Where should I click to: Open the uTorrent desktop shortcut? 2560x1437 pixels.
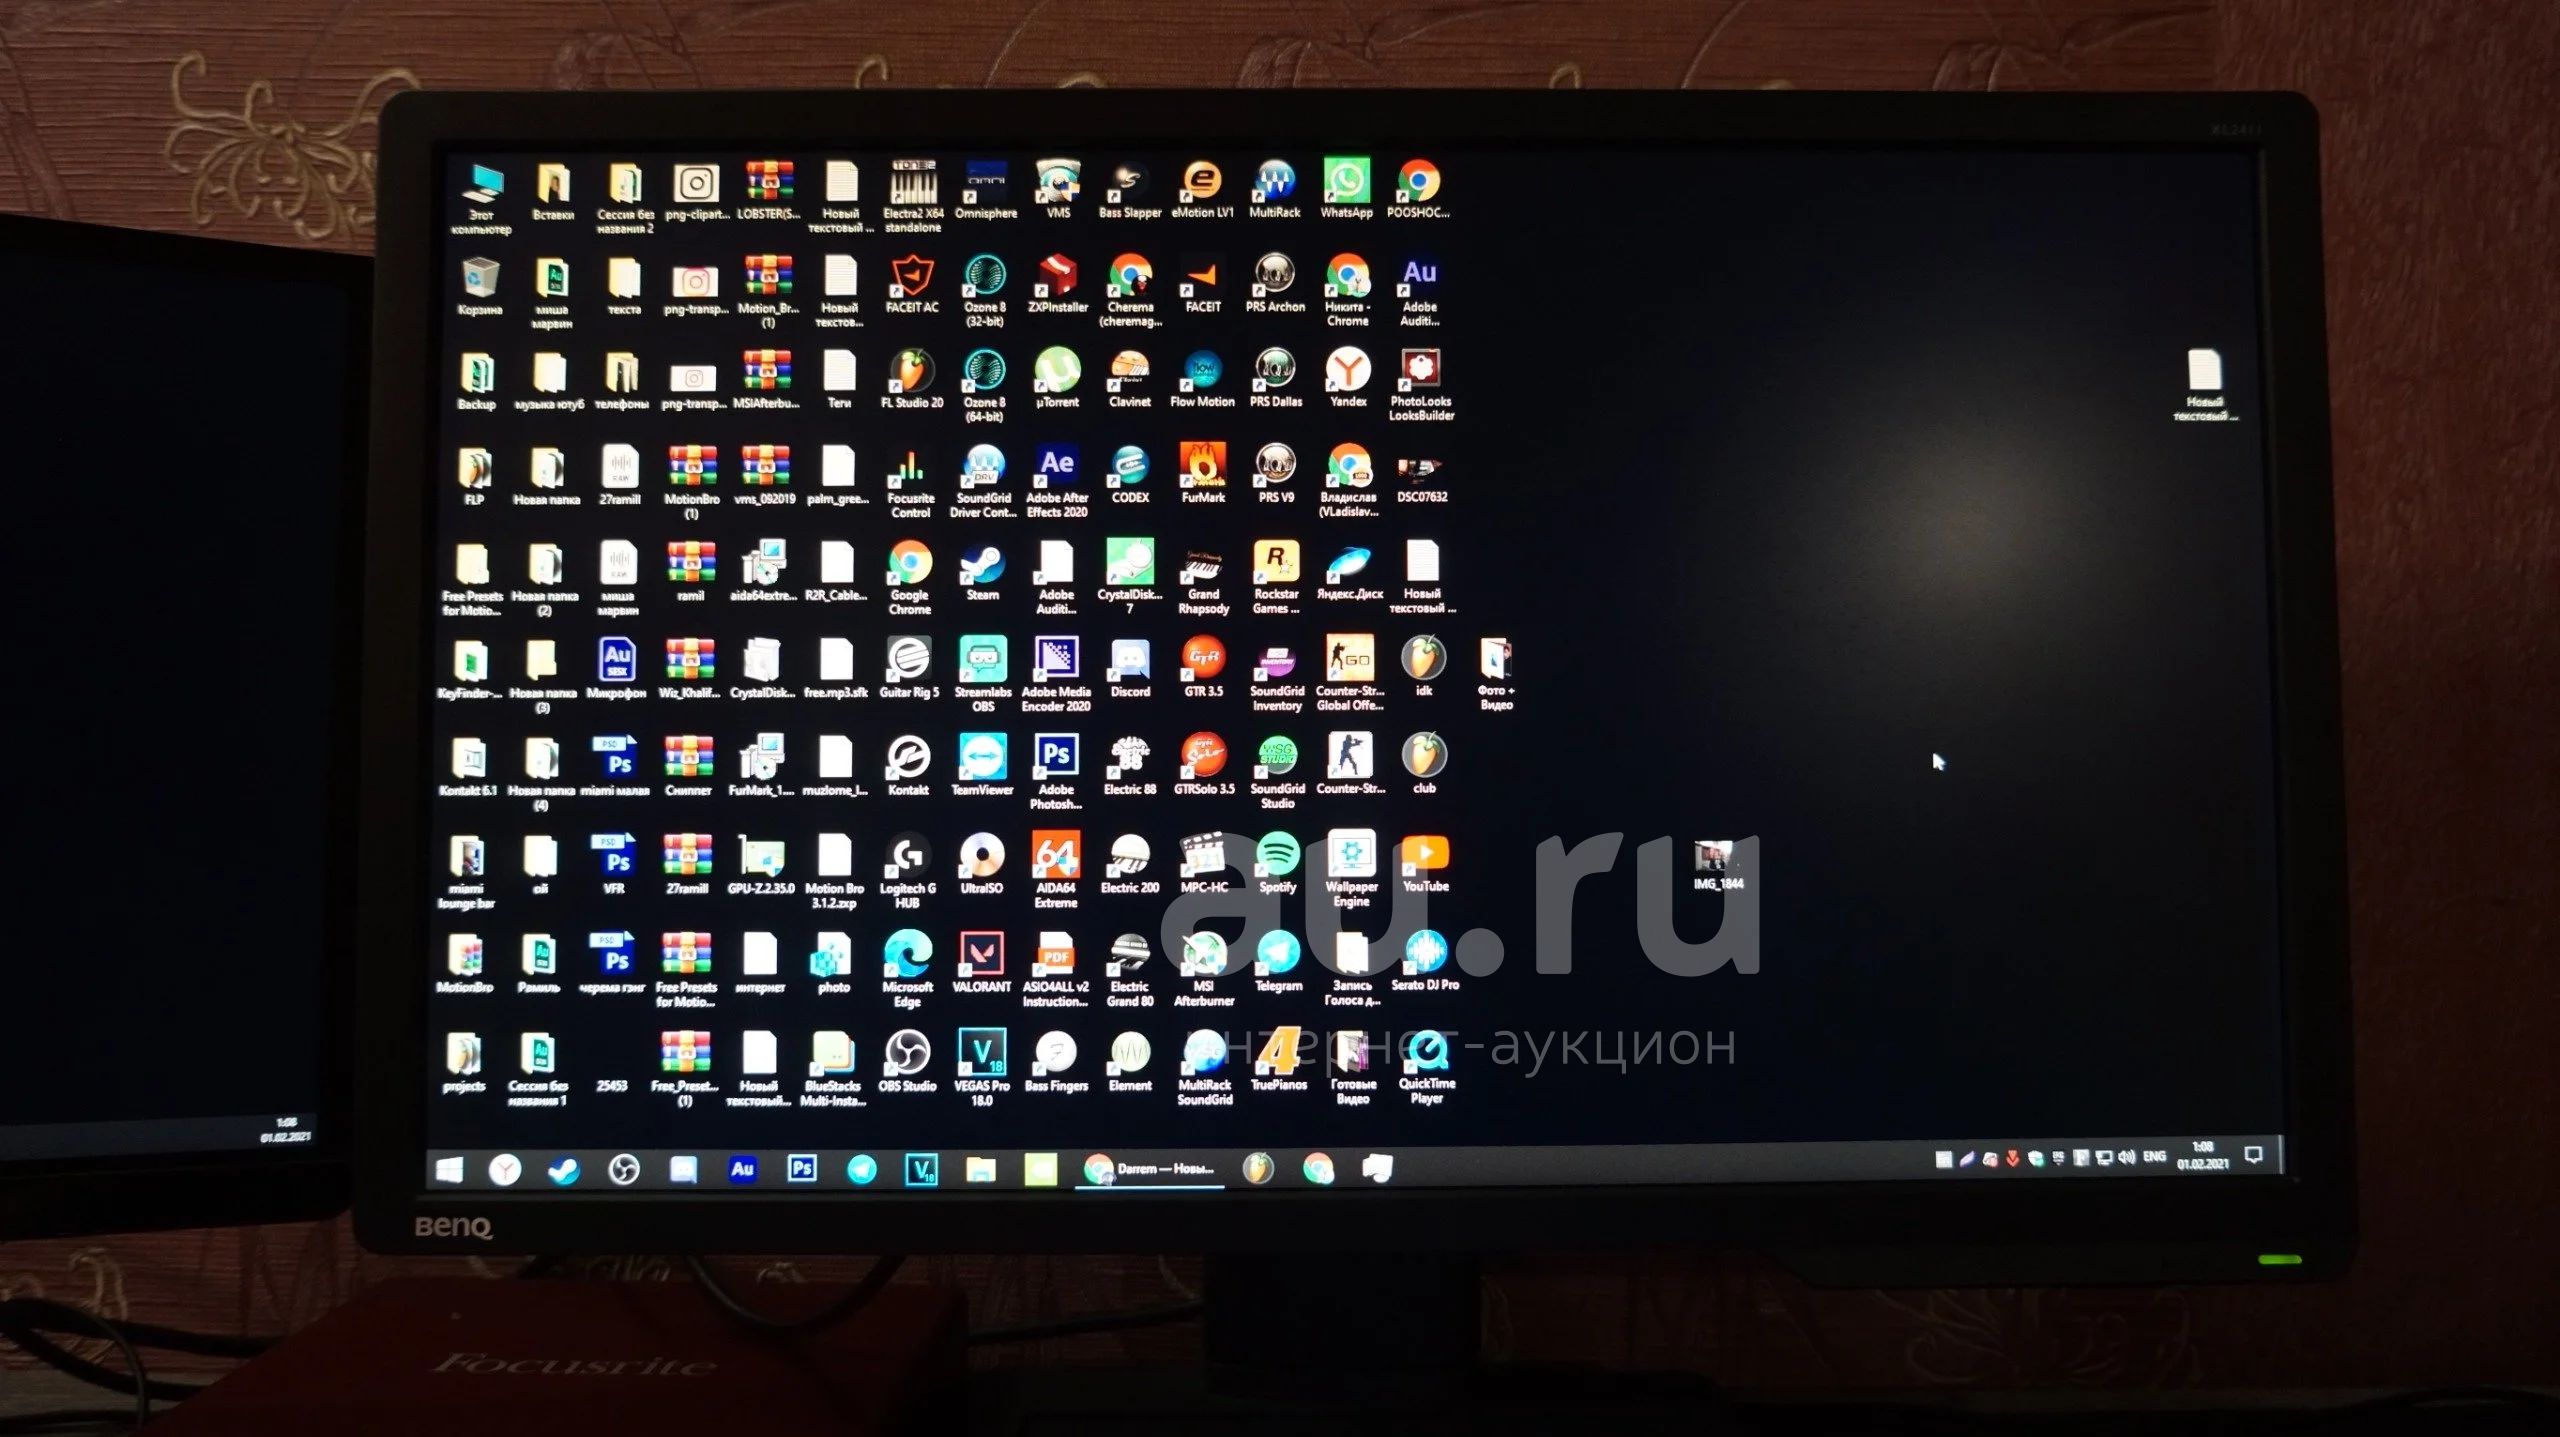point(1057,378)
